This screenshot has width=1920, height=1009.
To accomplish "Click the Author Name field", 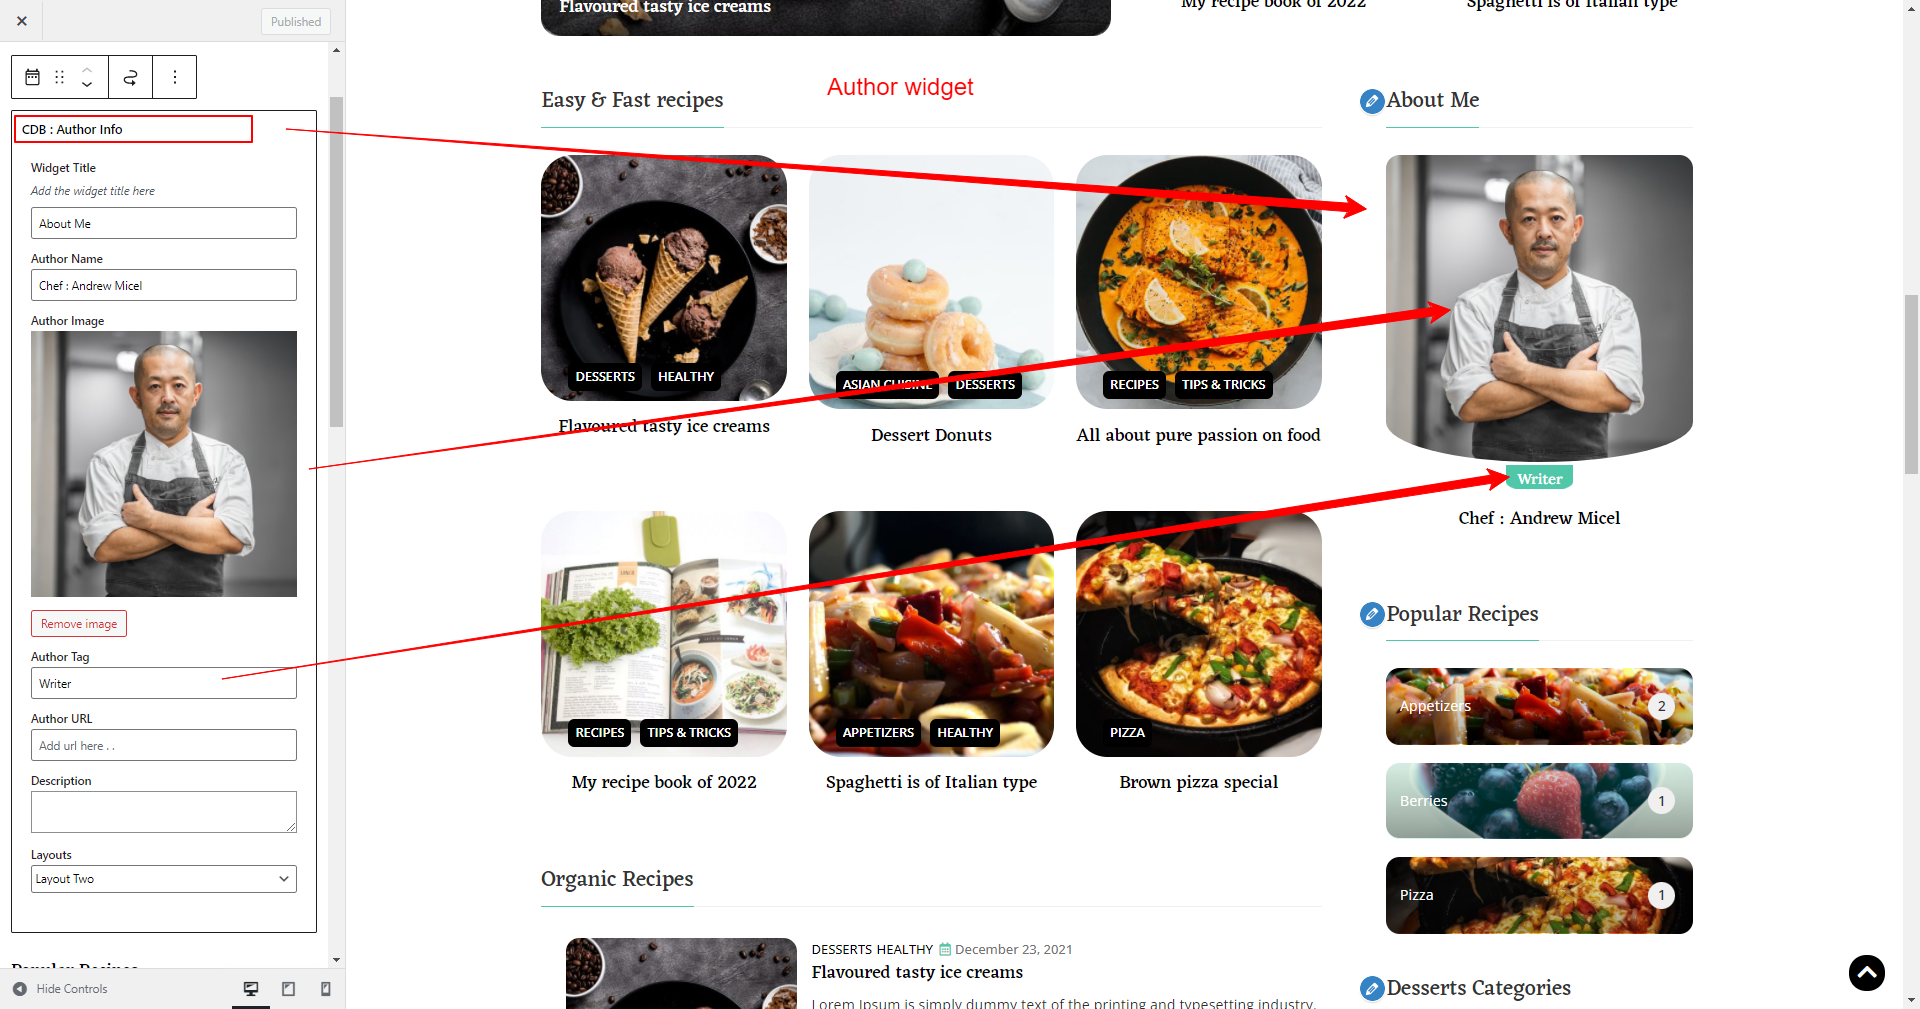I will [x=164, y=285].
